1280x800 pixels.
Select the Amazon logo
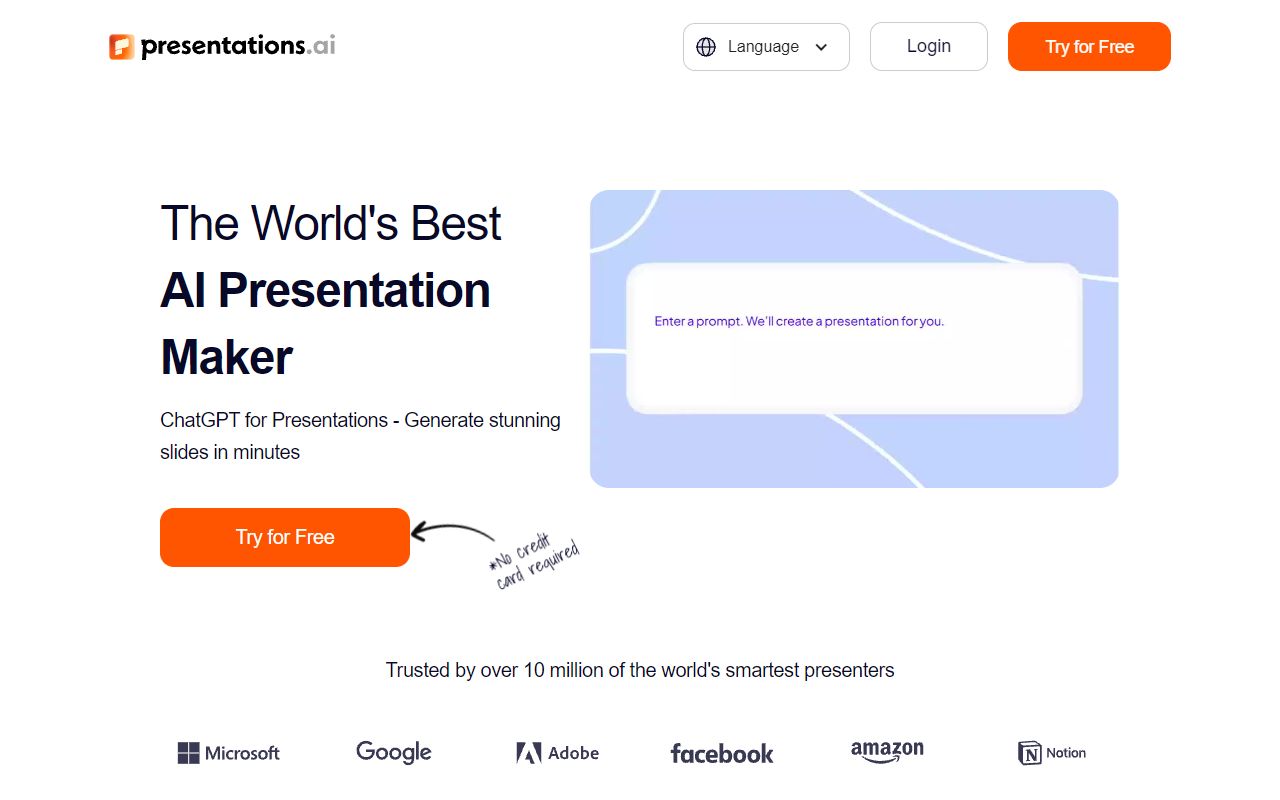(x=886, y=750)
